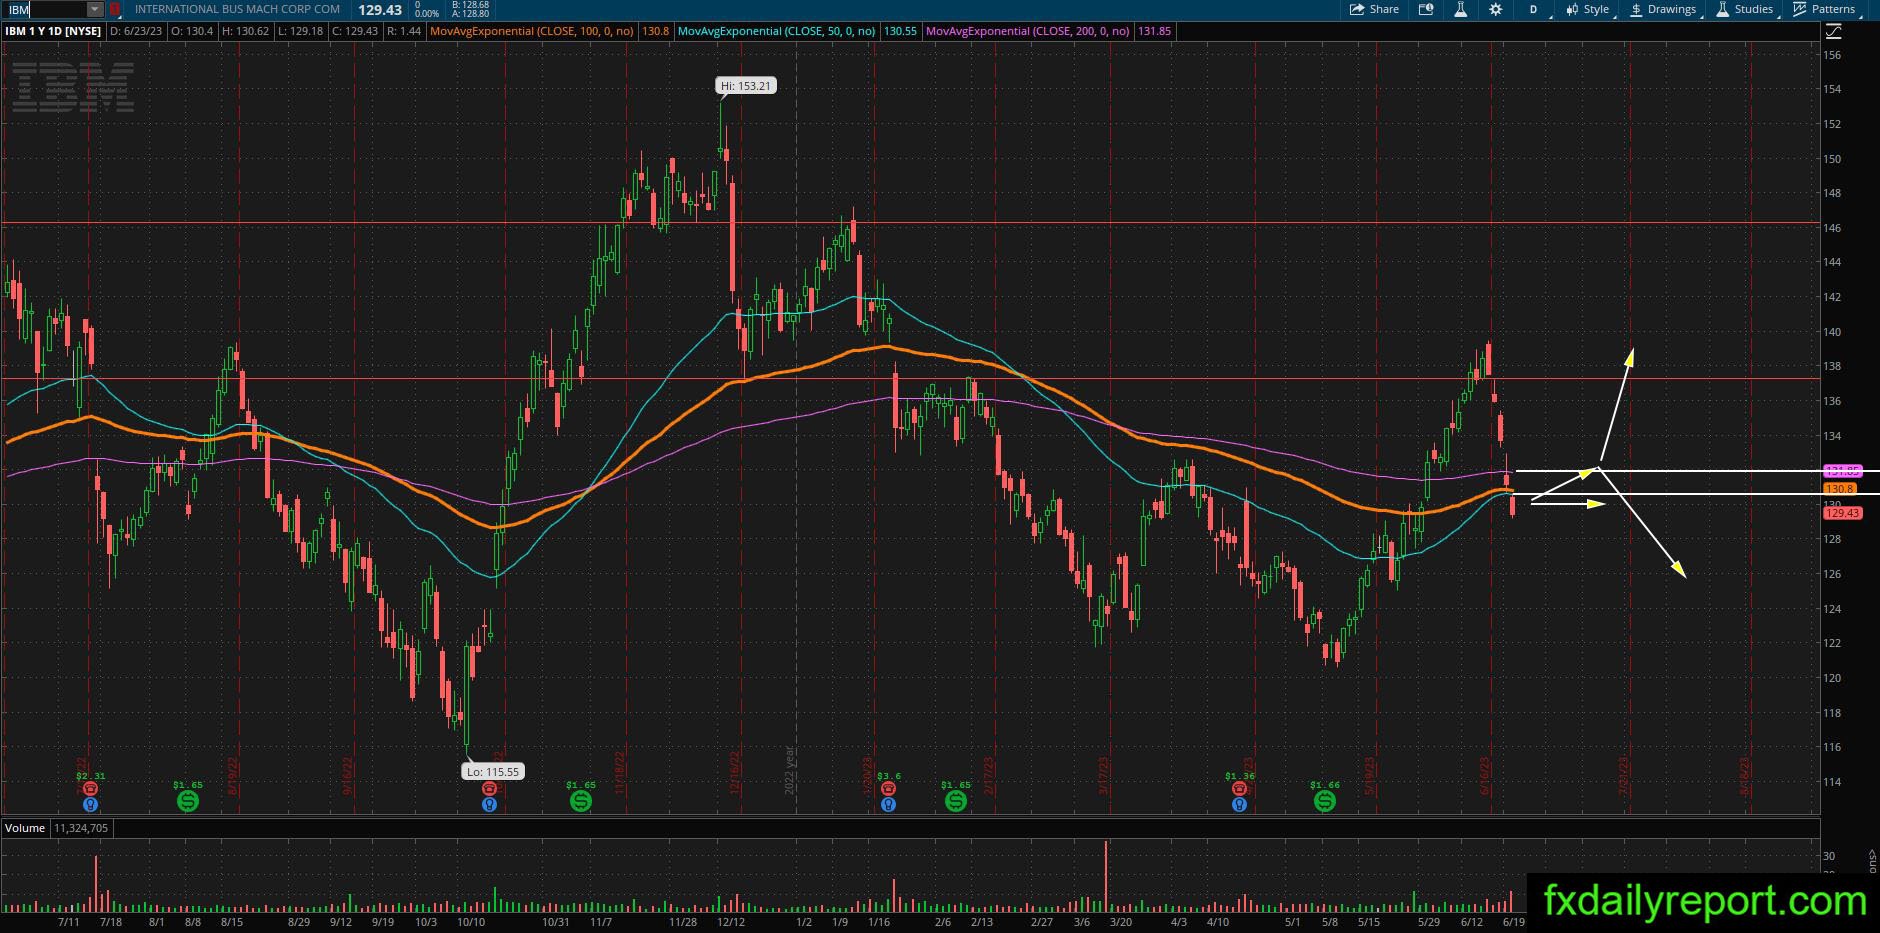Screen dimensions: 1880x933
Task: Click the 10/10 date on the time axis
Action: point(471,922)
